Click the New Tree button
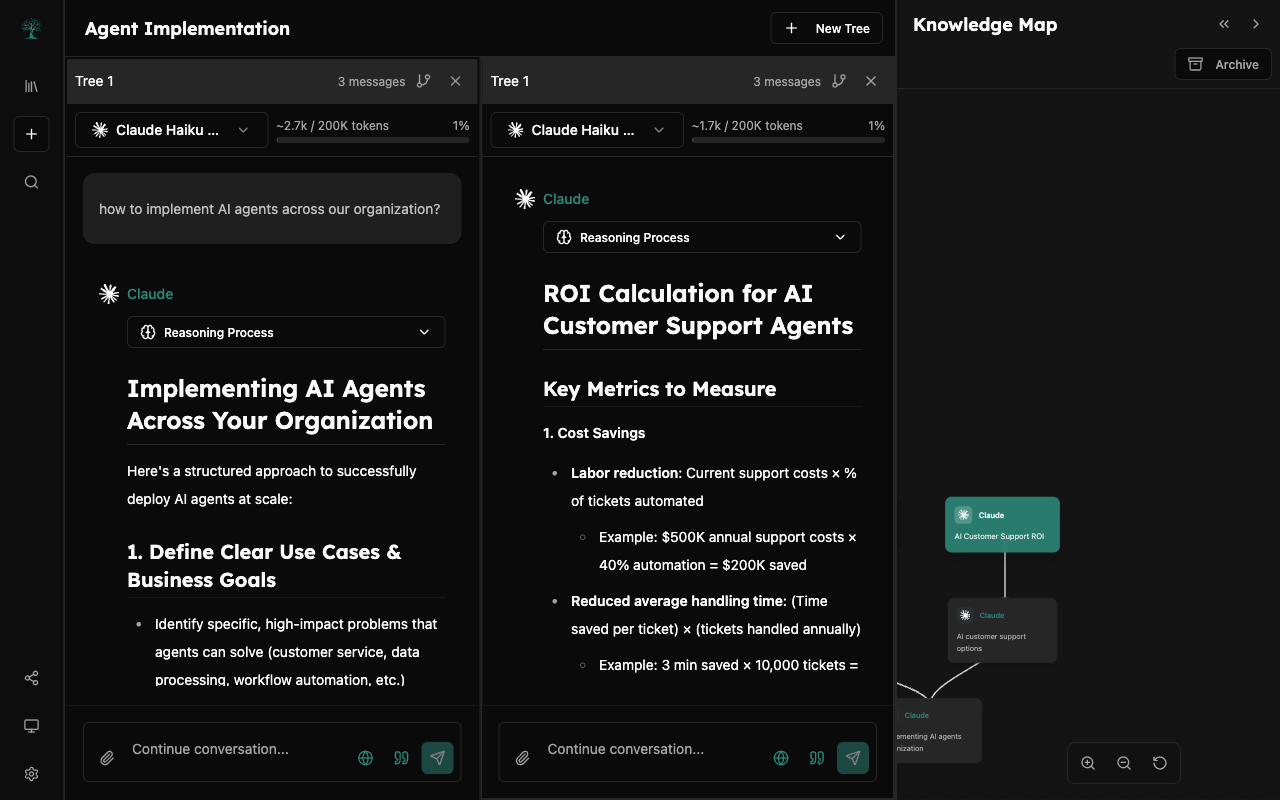 tap(826, 28)
